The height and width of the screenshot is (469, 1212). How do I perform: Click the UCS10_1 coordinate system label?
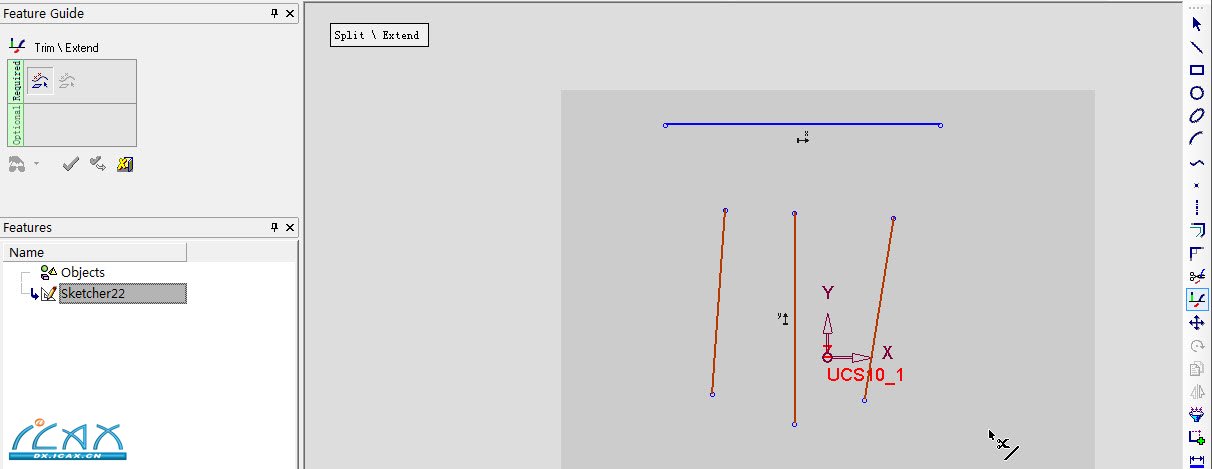point(865,375)
